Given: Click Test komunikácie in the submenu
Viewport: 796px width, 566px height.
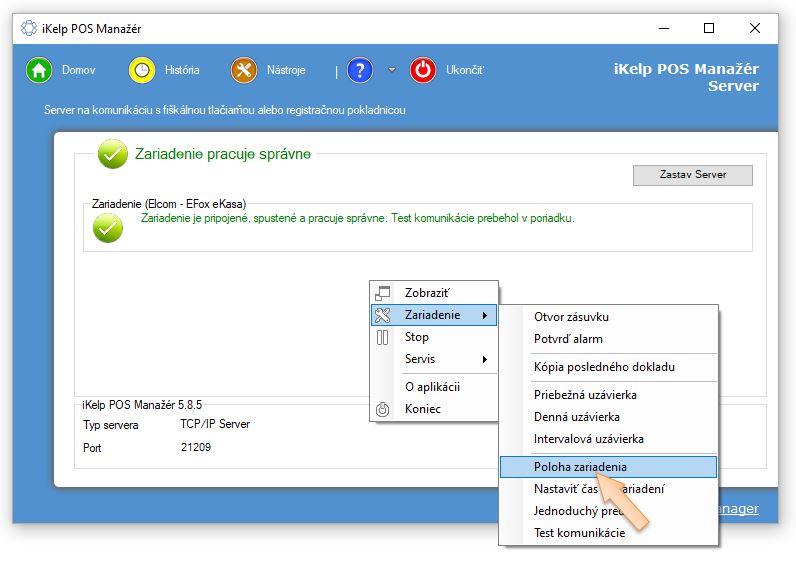Looking at the screenshot, I should (580, 533).
